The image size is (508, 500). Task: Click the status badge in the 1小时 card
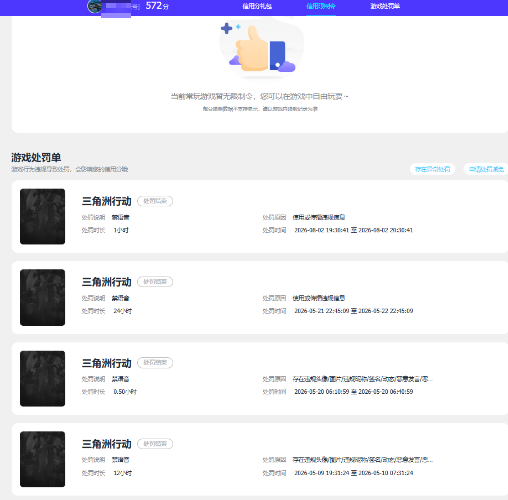[155, 201]
